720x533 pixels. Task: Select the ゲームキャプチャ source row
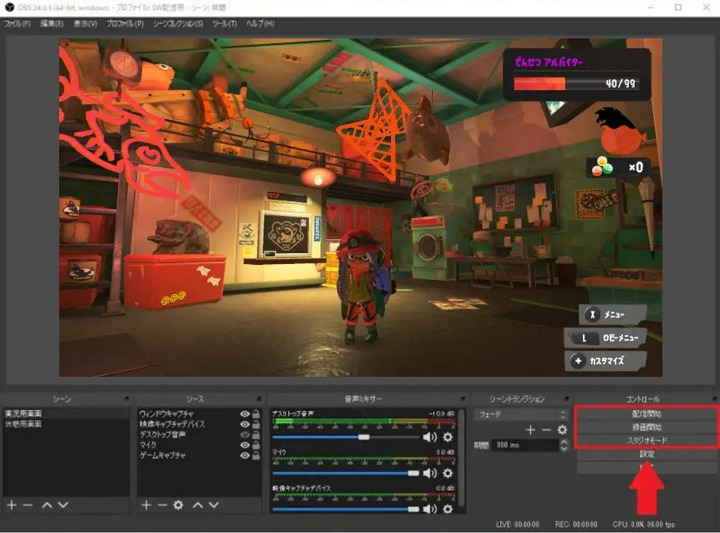click(199, 455)
